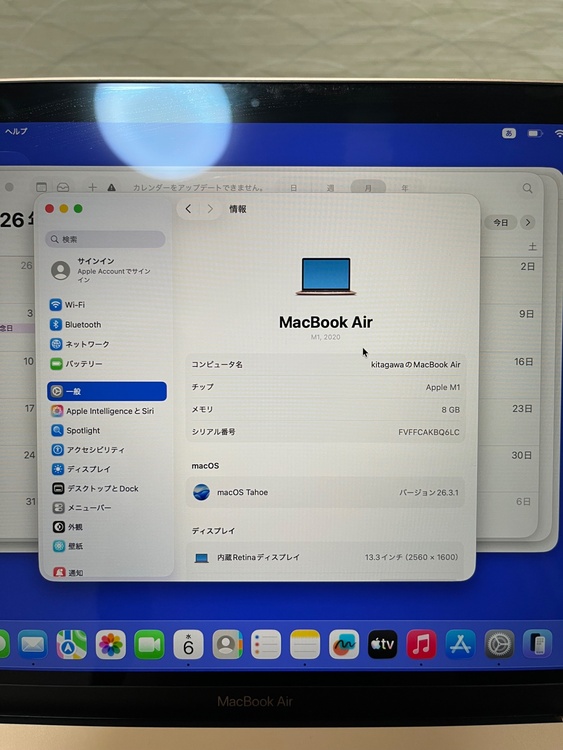This screenshot has height=750, width=563.
Task: Open FaceTime from the Dock
Action: (149, 644)
